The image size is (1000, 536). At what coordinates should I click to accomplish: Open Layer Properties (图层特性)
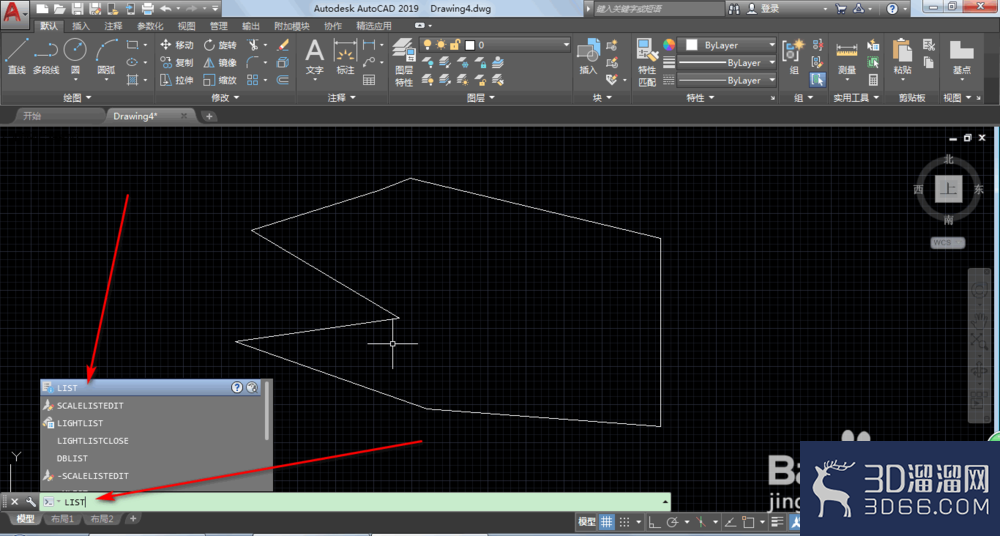(x=404, y=63)
